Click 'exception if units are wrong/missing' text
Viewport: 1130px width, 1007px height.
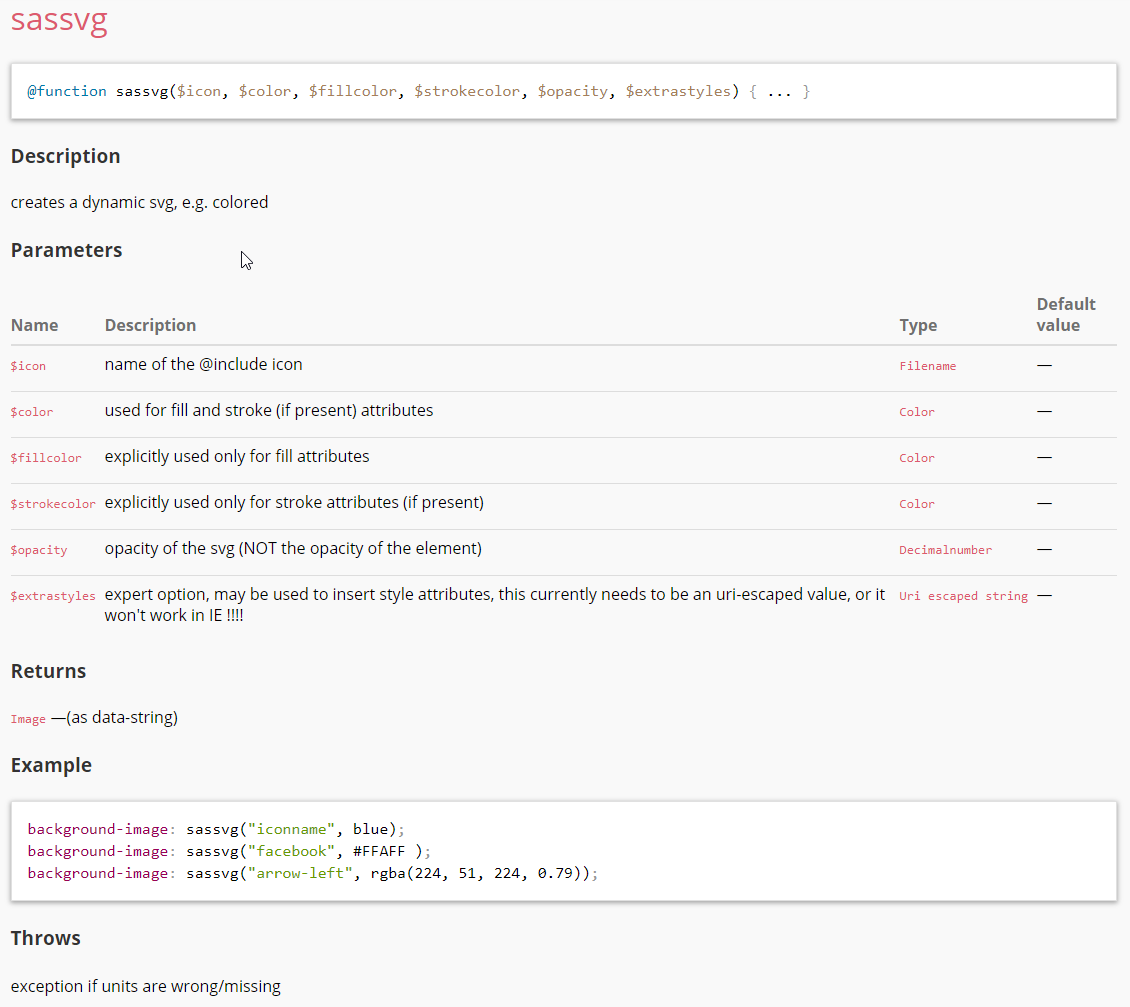point(146,987)
